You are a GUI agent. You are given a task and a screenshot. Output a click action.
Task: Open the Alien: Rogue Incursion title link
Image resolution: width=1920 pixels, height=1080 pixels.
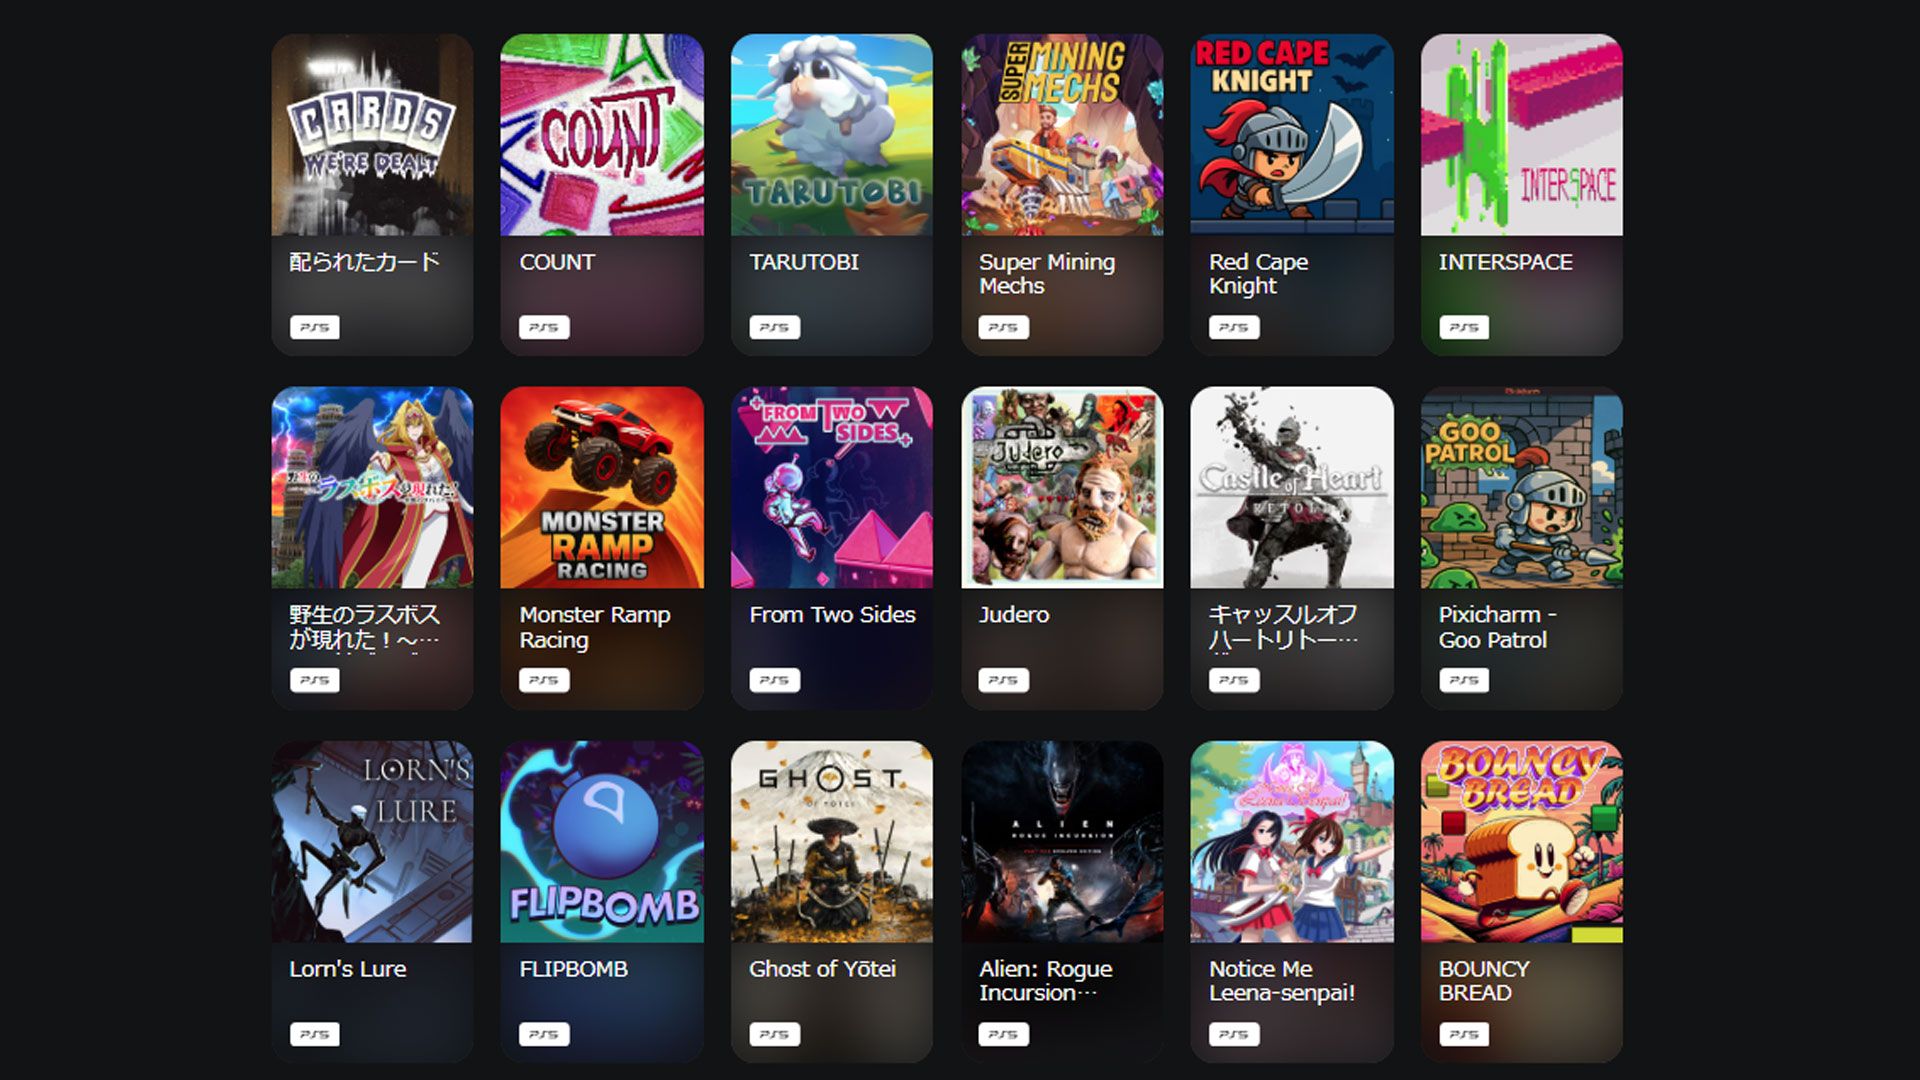pyautogui.click(x=1046, y=981)
